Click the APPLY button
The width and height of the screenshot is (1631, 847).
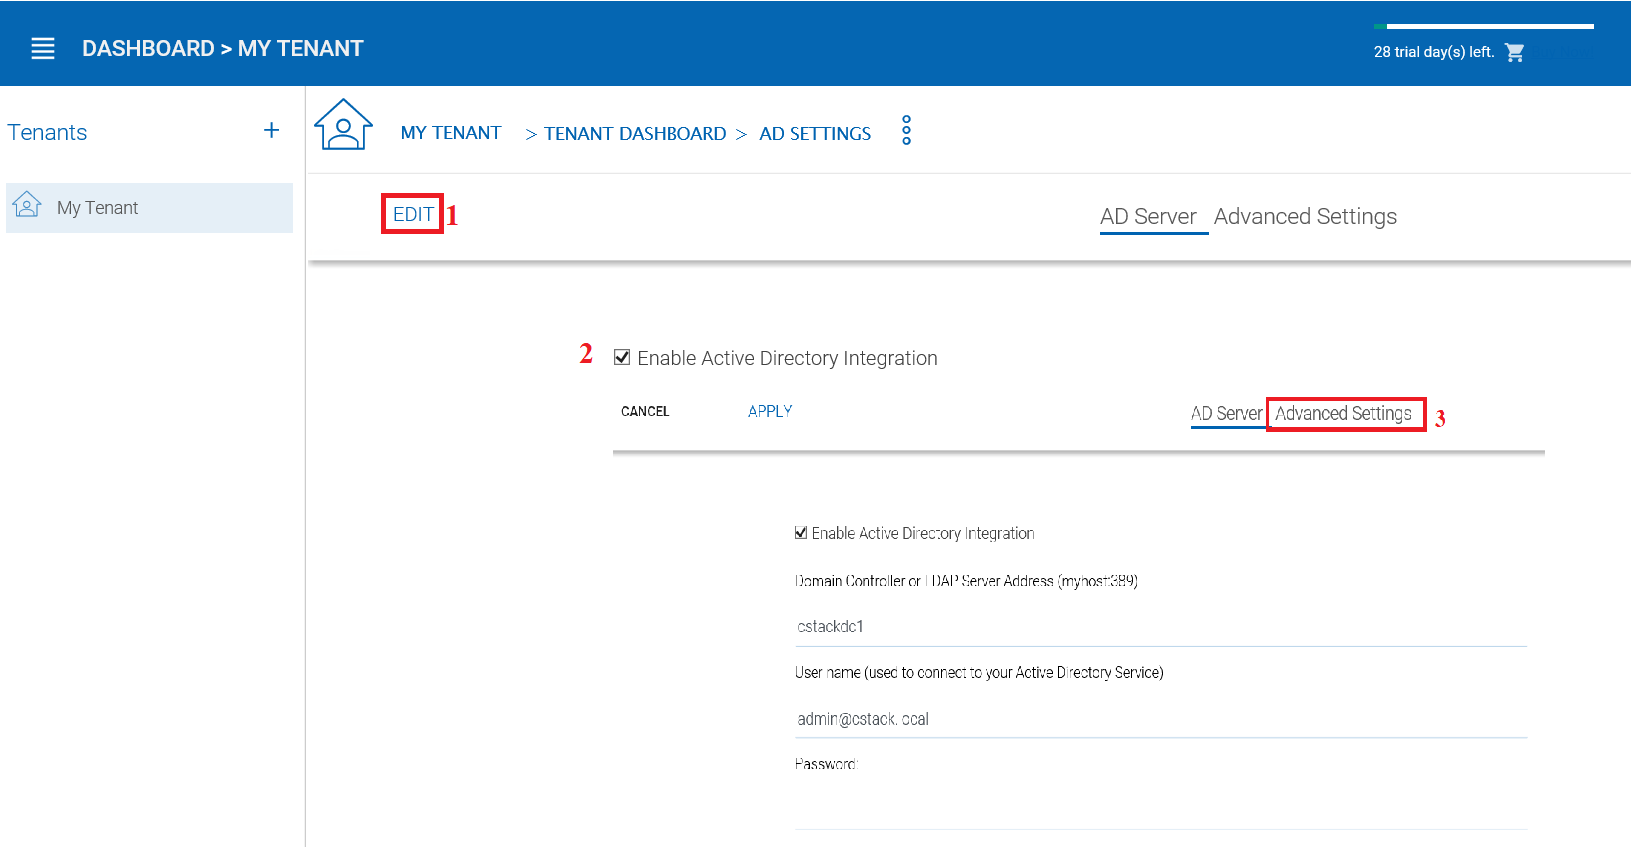(770, 411)
